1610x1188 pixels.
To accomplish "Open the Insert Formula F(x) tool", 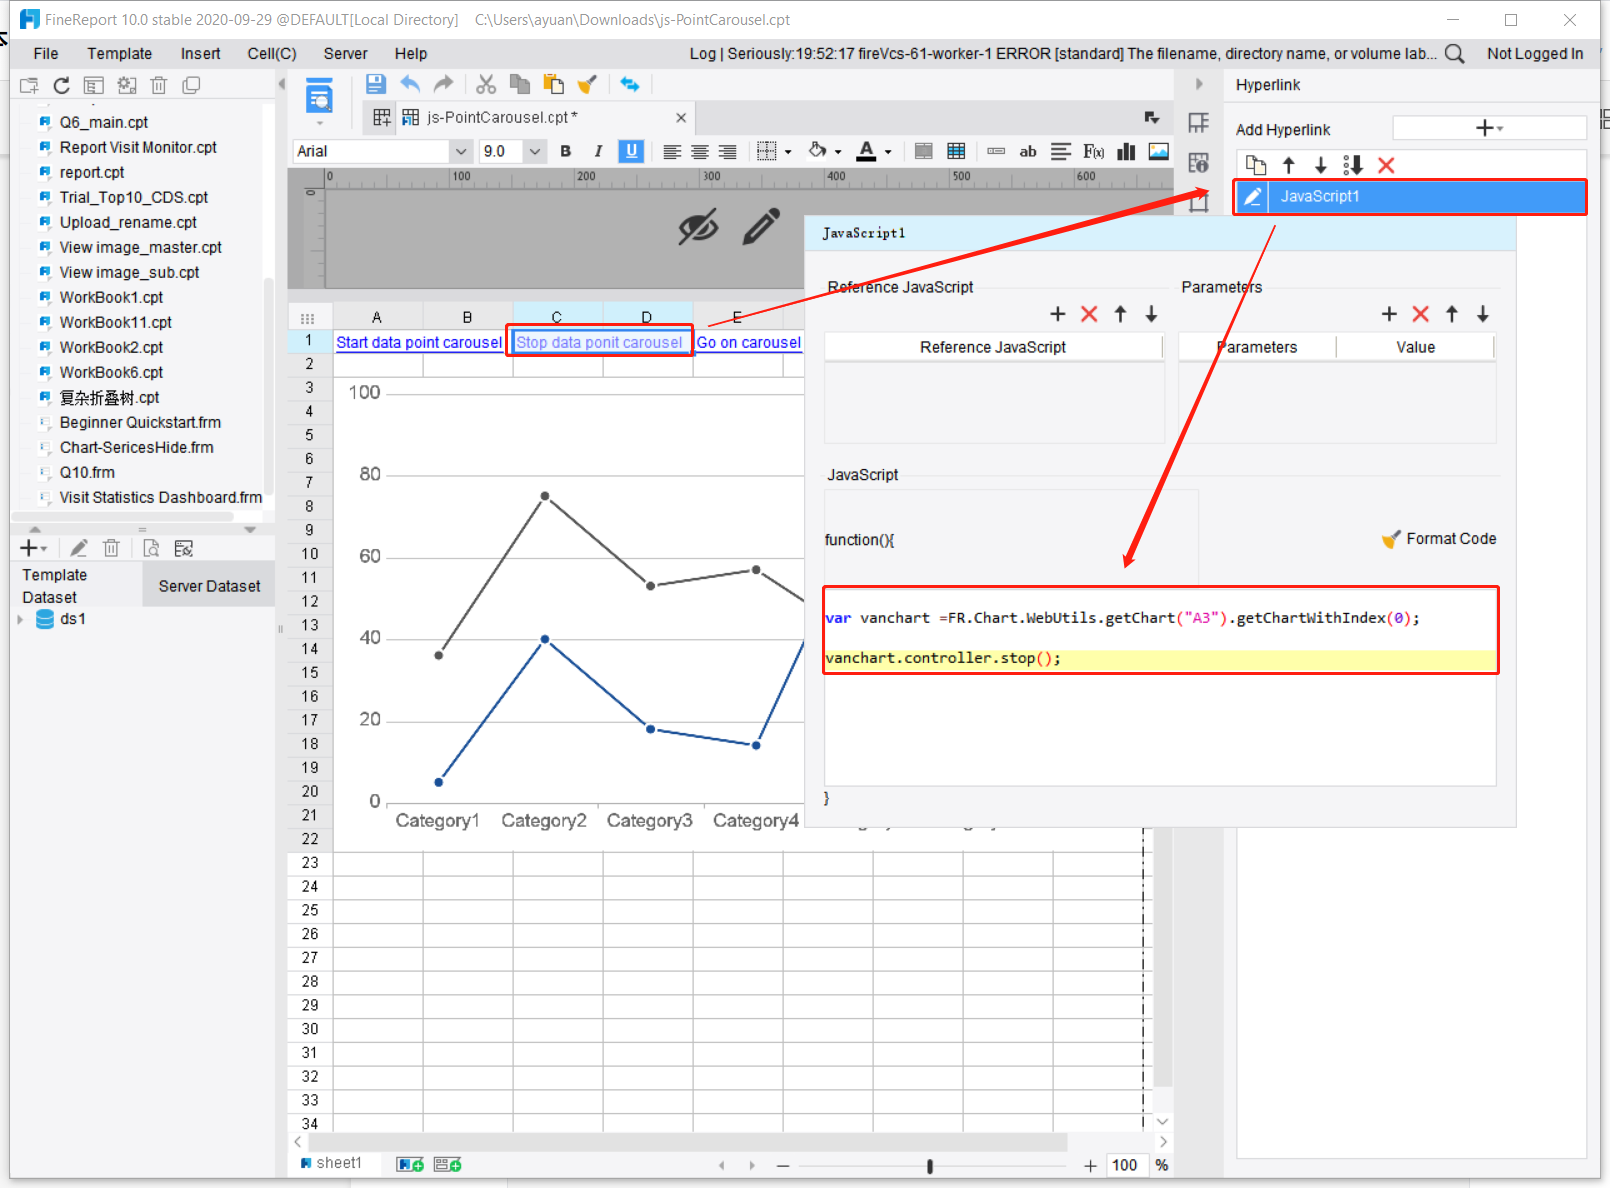I will pyautogui.click(x=1092, y=151).
